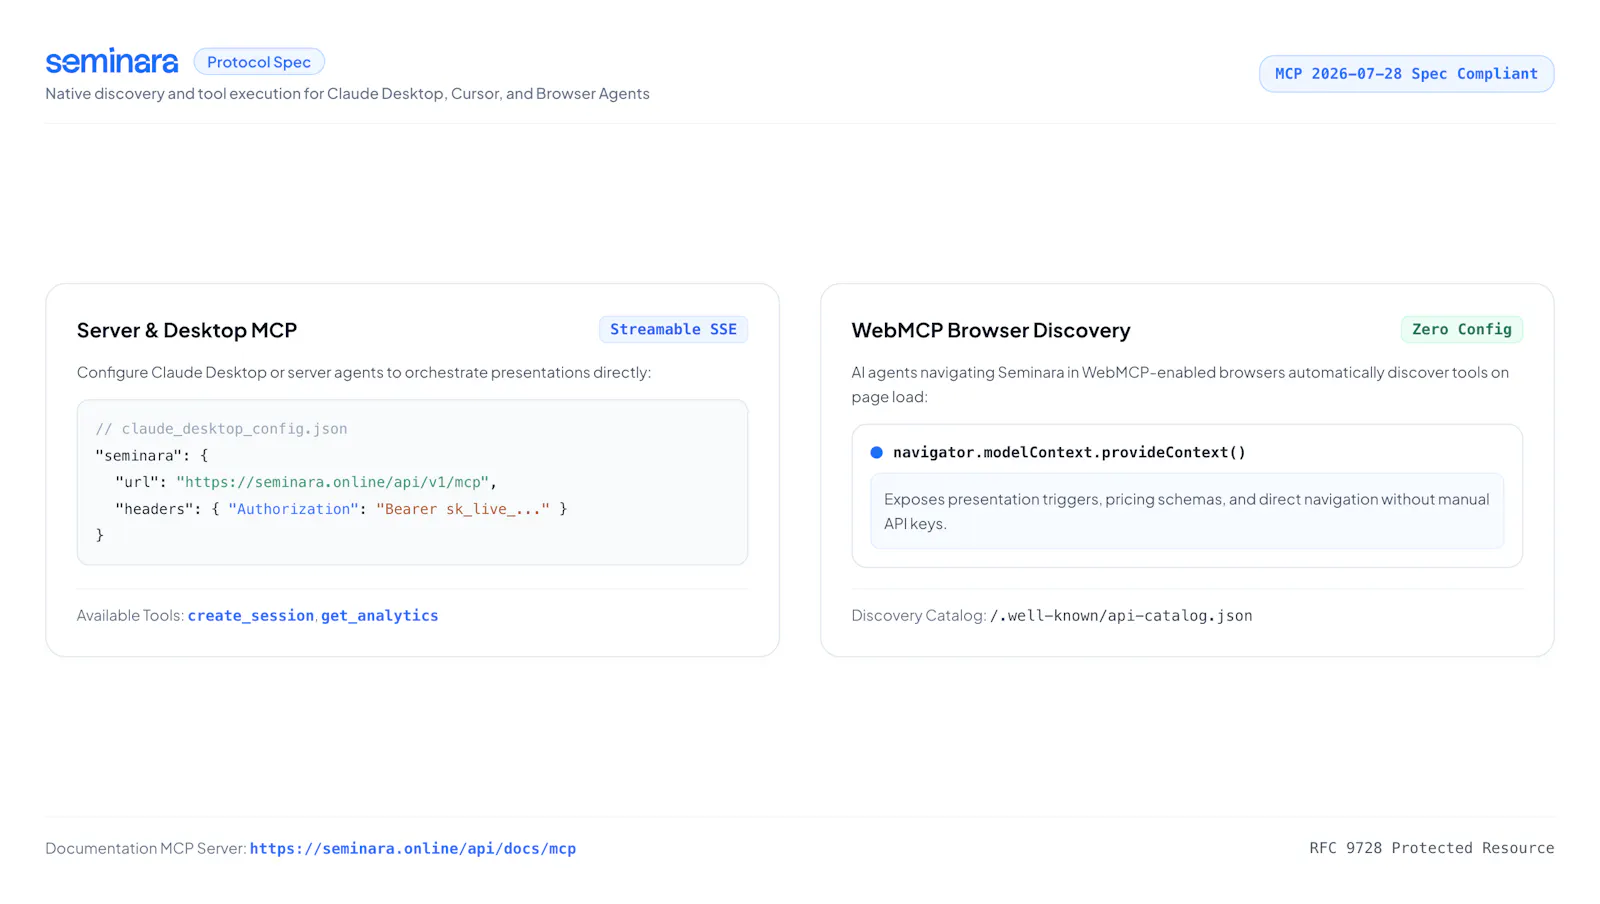This screenshot has width=1600, height=904.
Task: Click the "seminara": { code line
Action: click(152, 455)
